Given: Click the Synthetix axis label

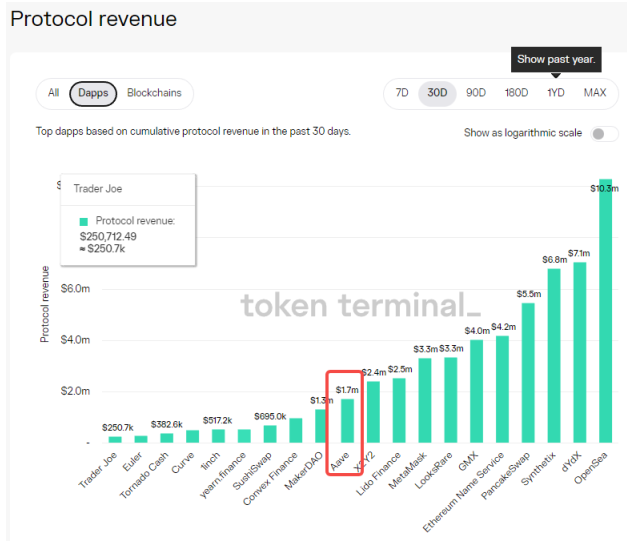Looking at the screenshot, I should click(538, 469).
